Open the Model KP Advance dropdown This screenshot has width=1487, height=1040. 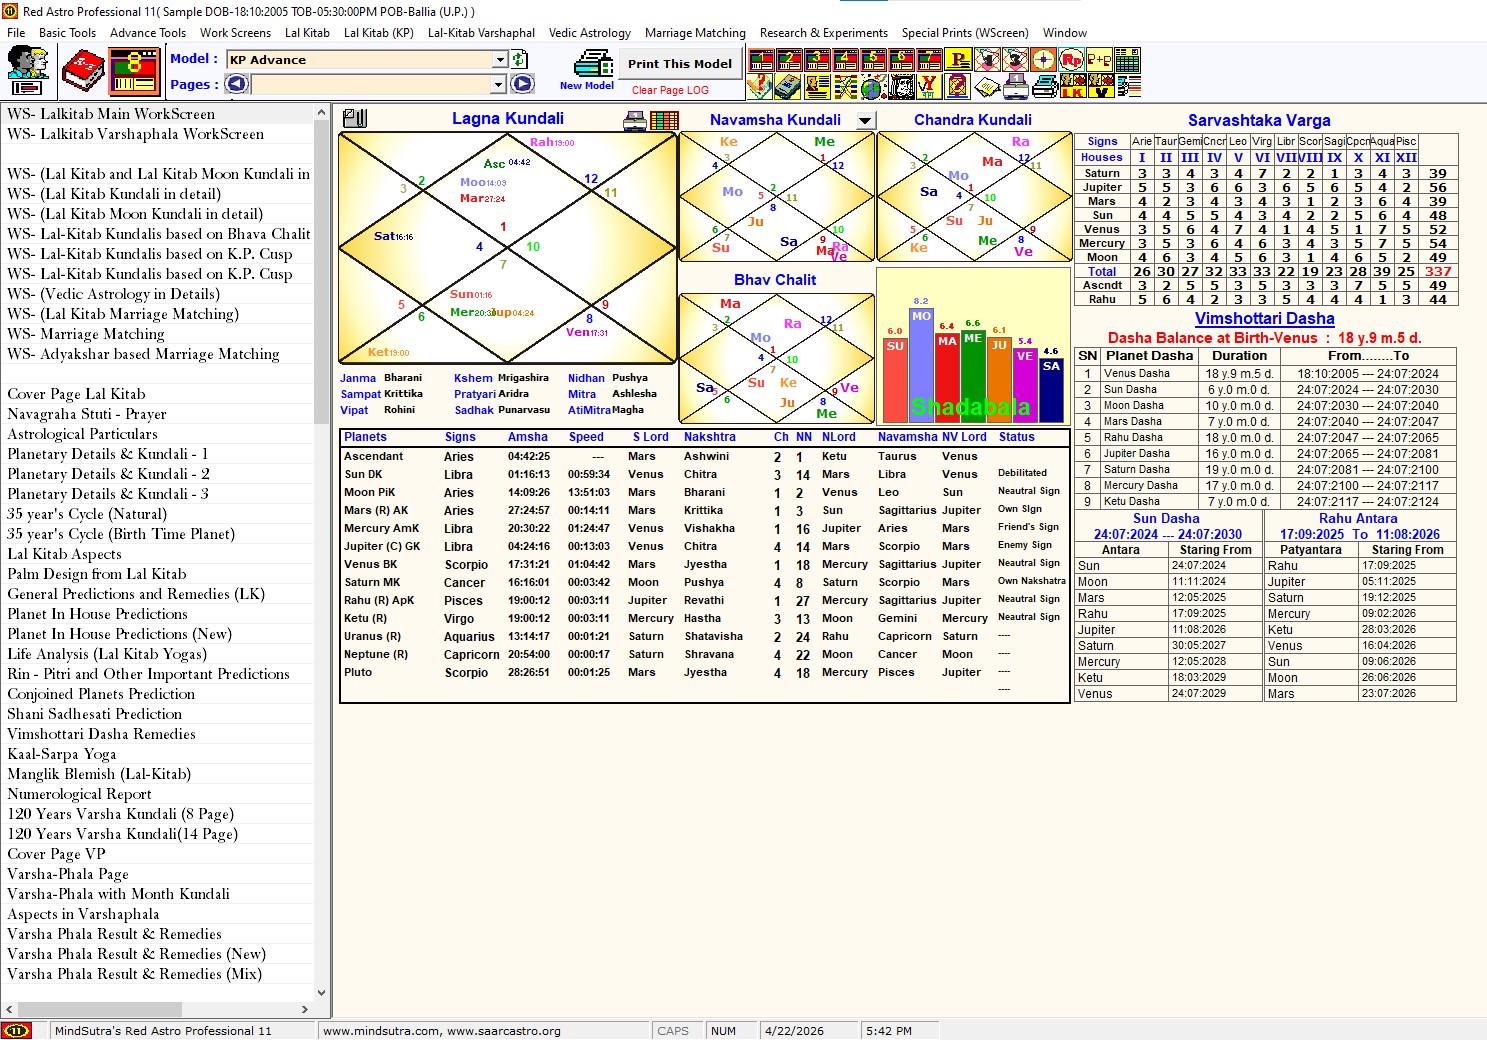pos(500,60)
